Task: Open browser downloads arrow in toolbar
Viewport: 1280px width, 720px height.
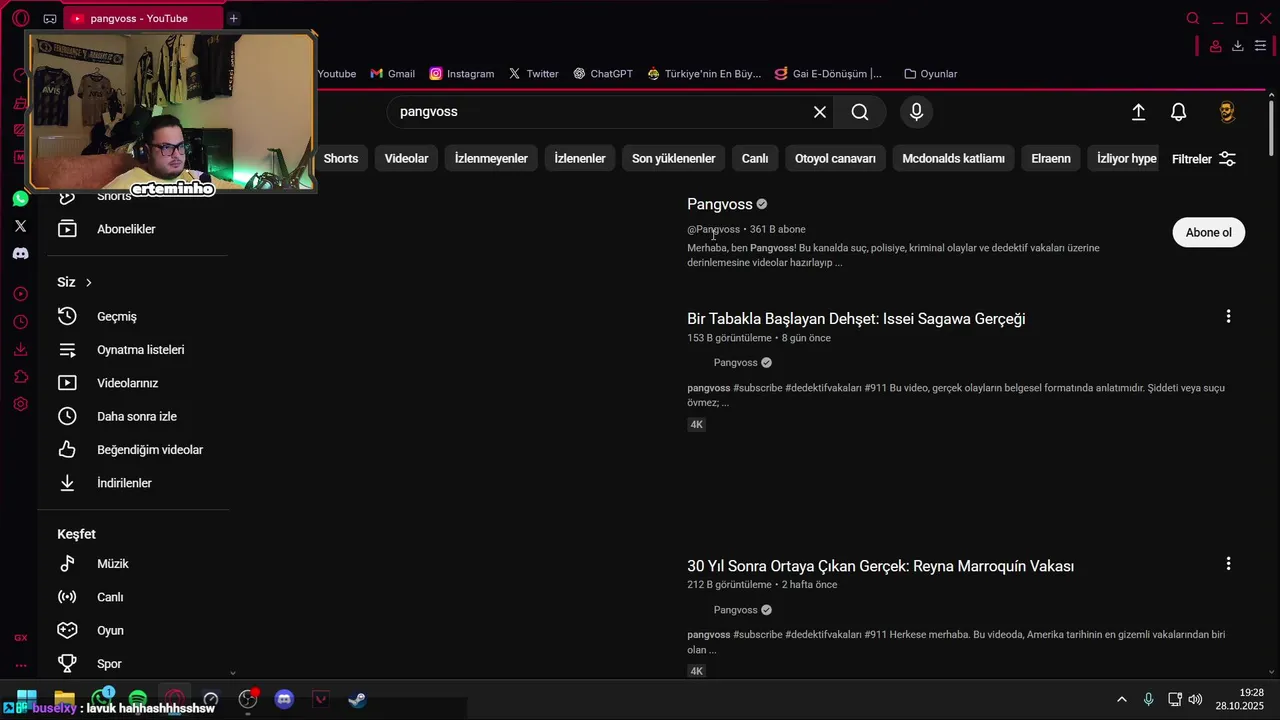Action: coord(1238,46)
